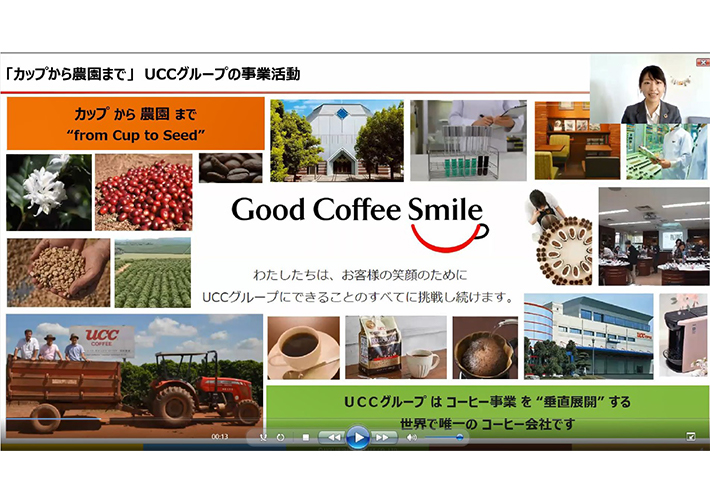Image resolution: width=710 pixels, height=502 pixels.
Task: Close the presenter webcam overlay
Action: tap(702, 62)
